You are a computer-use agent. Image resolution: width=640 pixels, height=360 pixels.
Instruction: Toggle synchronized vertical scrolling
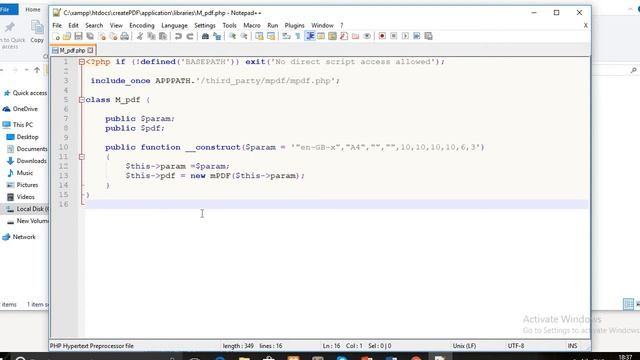pyautogui.click(x=259, y=36)
